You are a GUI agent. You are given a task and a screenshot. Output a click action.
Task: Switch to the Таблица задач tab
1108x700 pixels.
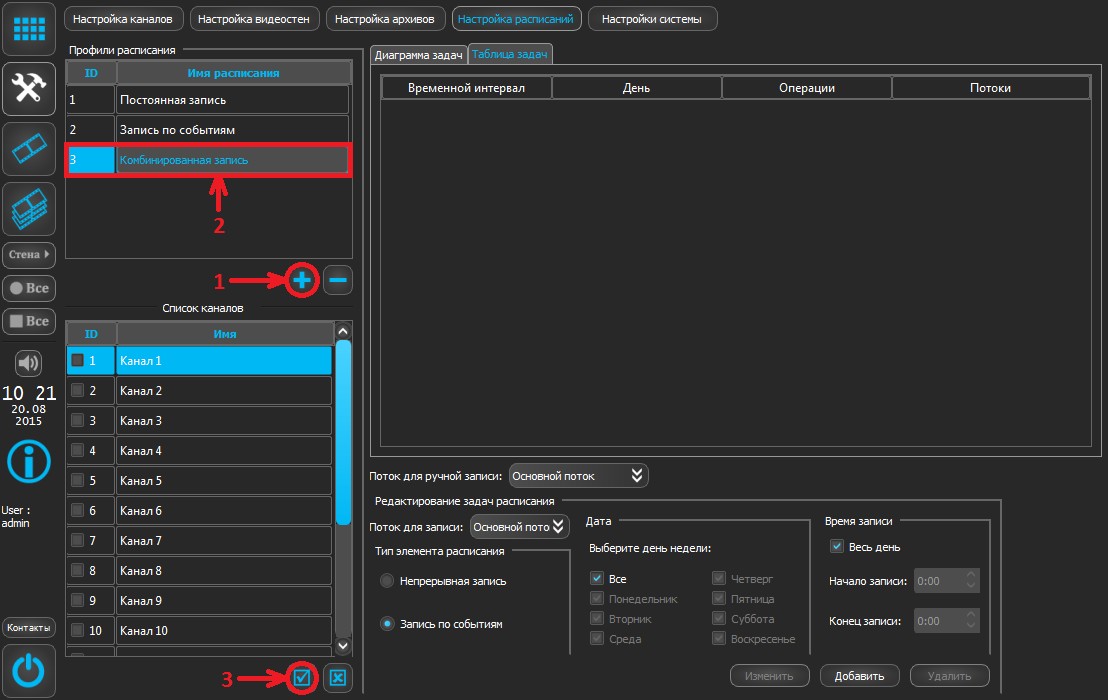click(x=510, y=56)
